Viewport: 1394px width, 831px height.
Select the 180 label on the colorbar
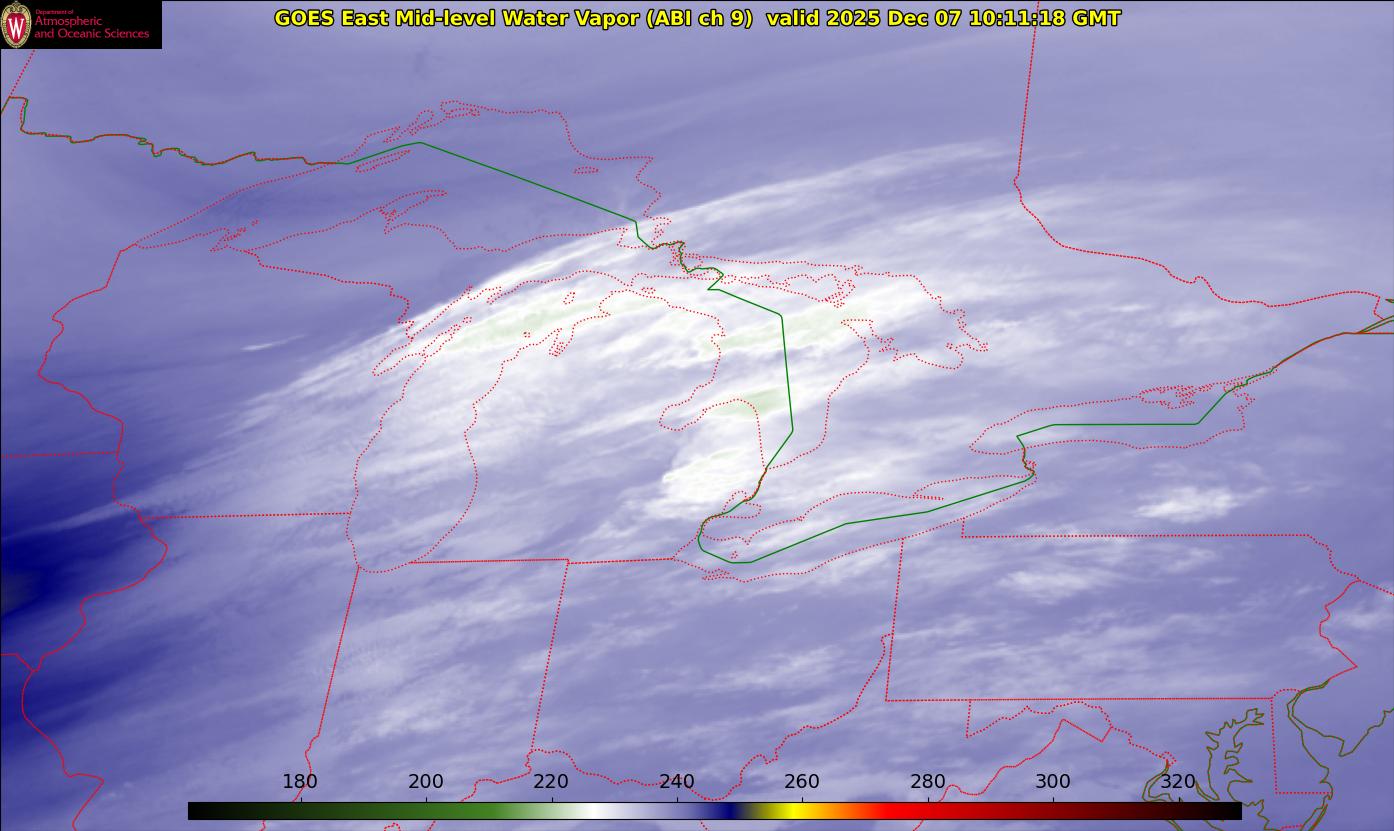(x=300, y=781)
